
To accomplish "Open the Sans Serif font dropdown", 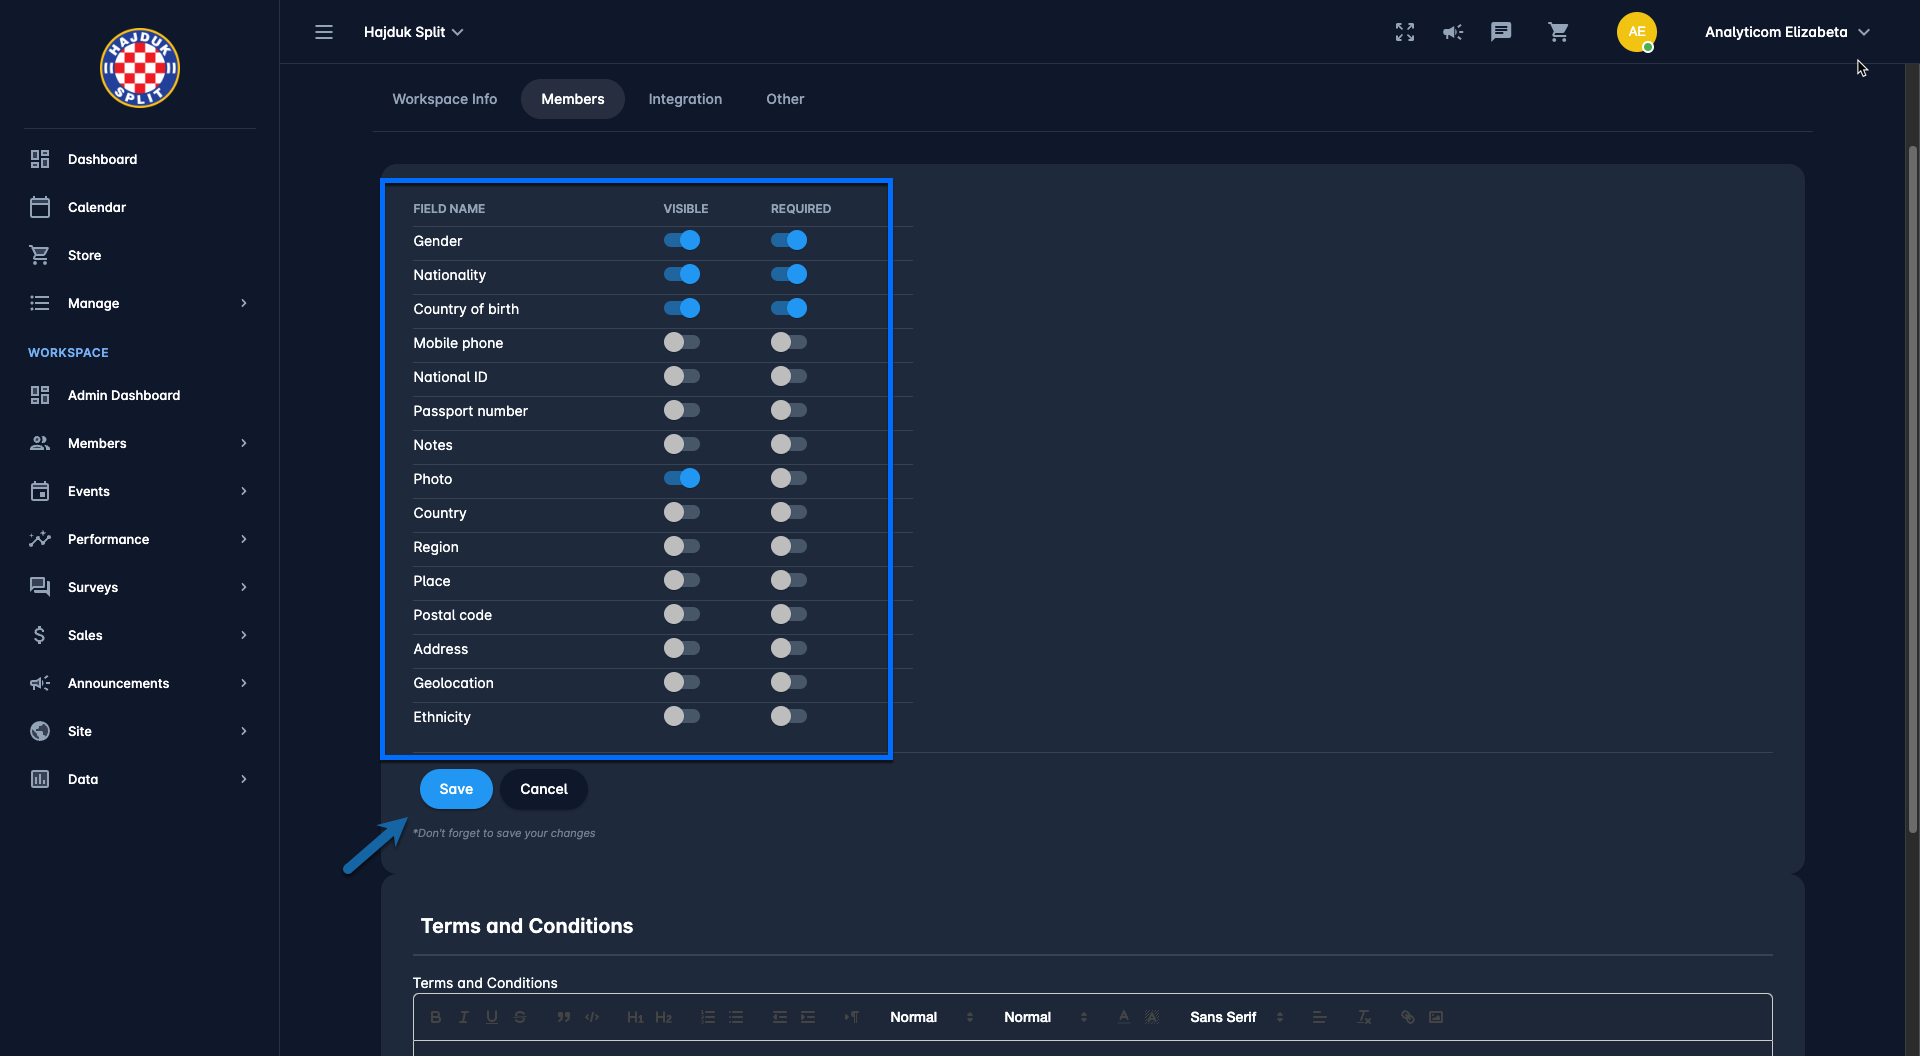I will tap(1236, 1017).
